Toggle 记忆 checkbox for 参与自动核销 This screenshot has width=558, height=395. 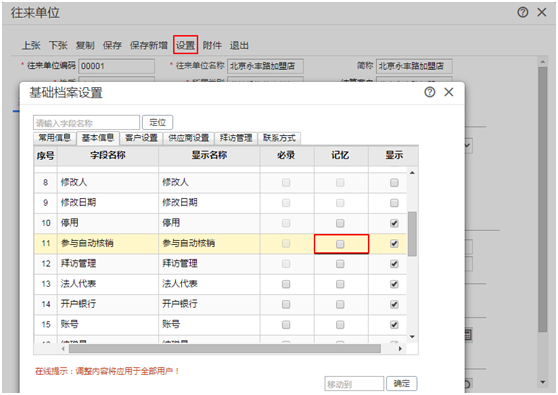point(340,244)
